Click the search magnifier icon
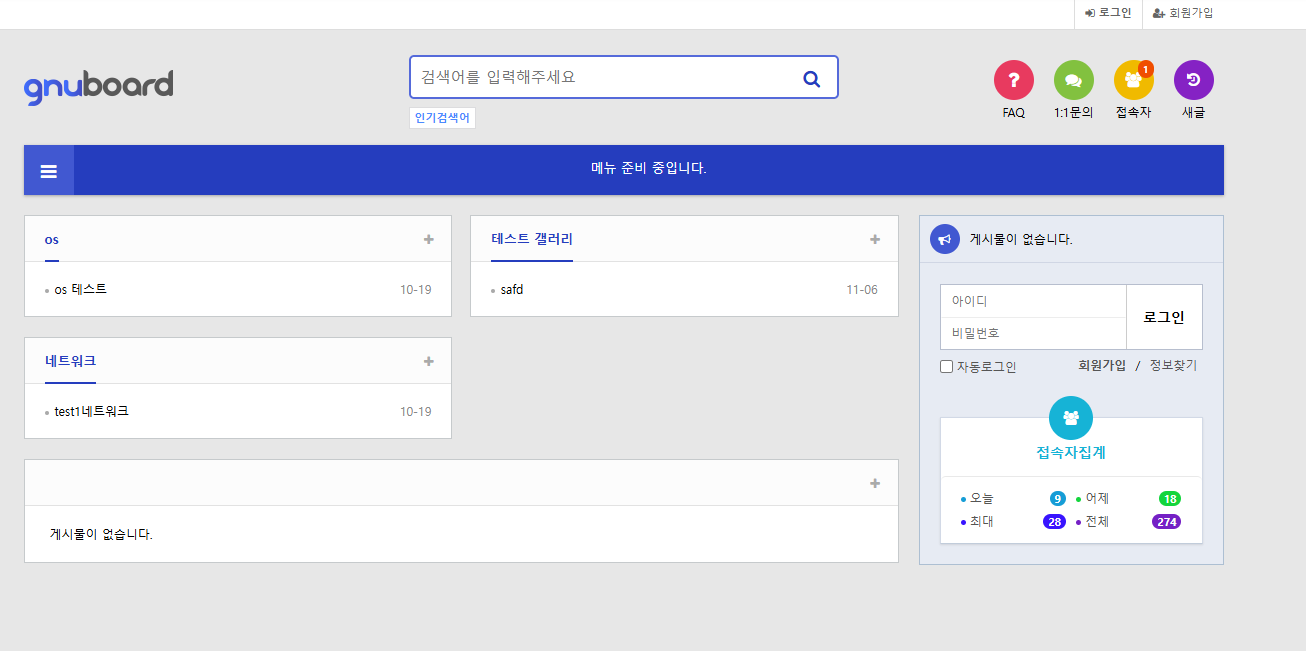Screen dimensions: 1306x651 [811, 78]
